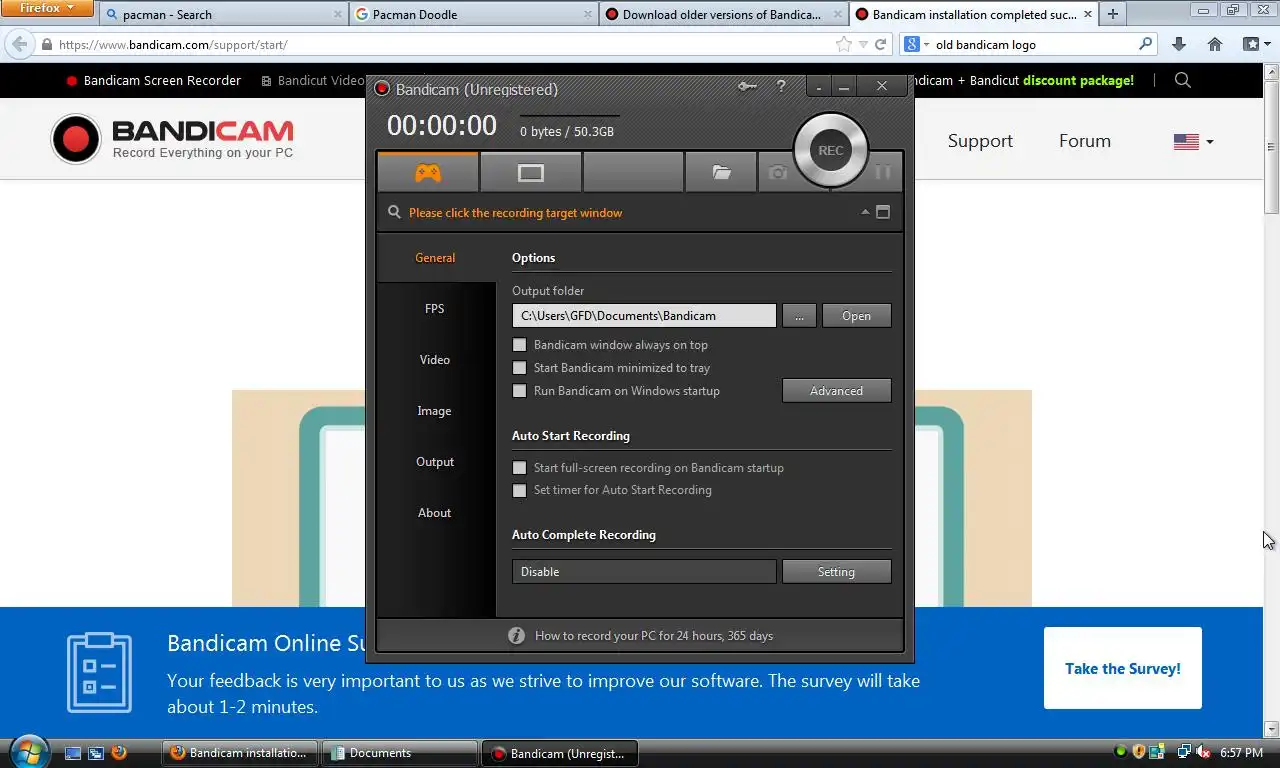The height and width of the screenshot is (768, 1280).
Task: Switch to the pacman - Search tab
Action: pos(223,14)
